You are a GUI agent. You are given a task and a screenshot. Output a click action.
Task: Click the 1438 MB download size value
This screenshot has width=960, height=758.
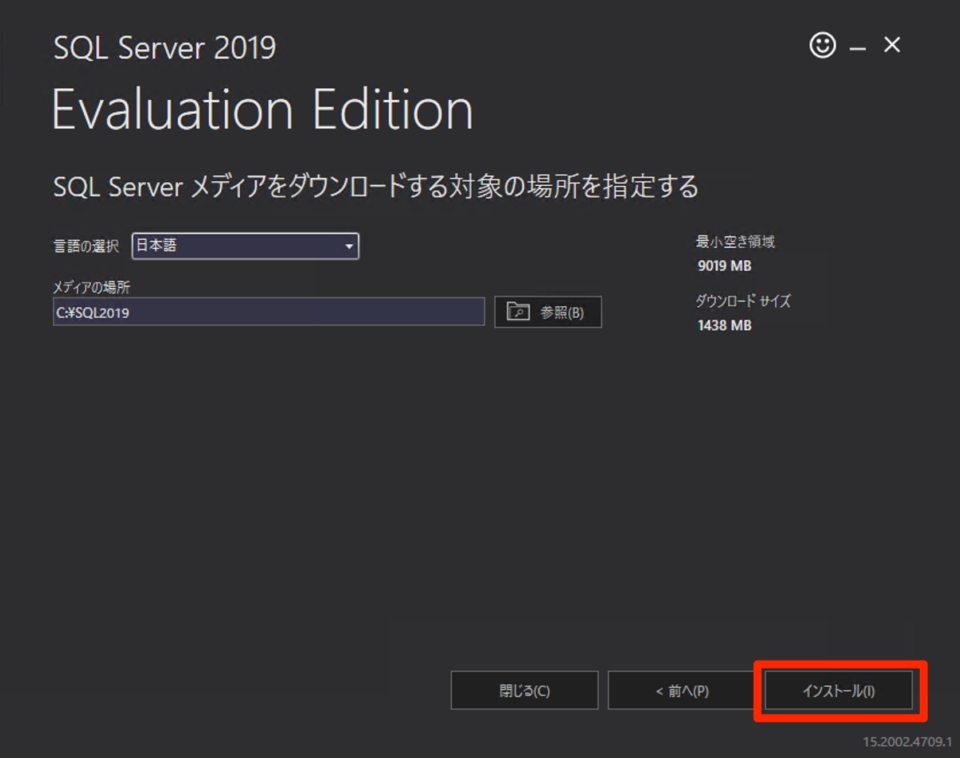click(724, 325)
